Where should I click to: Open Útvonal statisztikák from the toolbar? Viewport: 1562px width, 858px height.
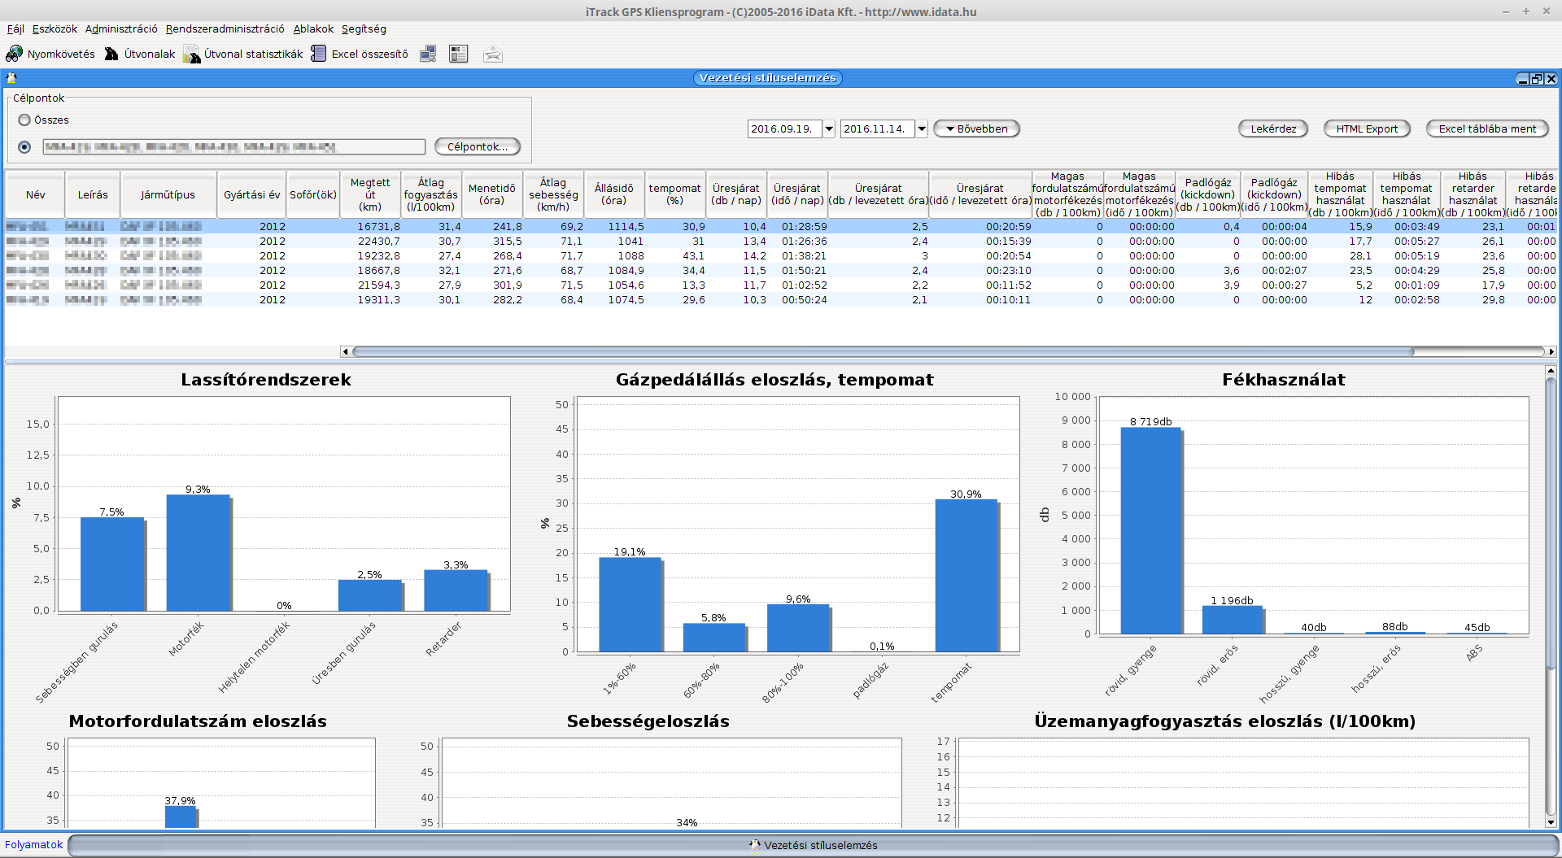192,54
